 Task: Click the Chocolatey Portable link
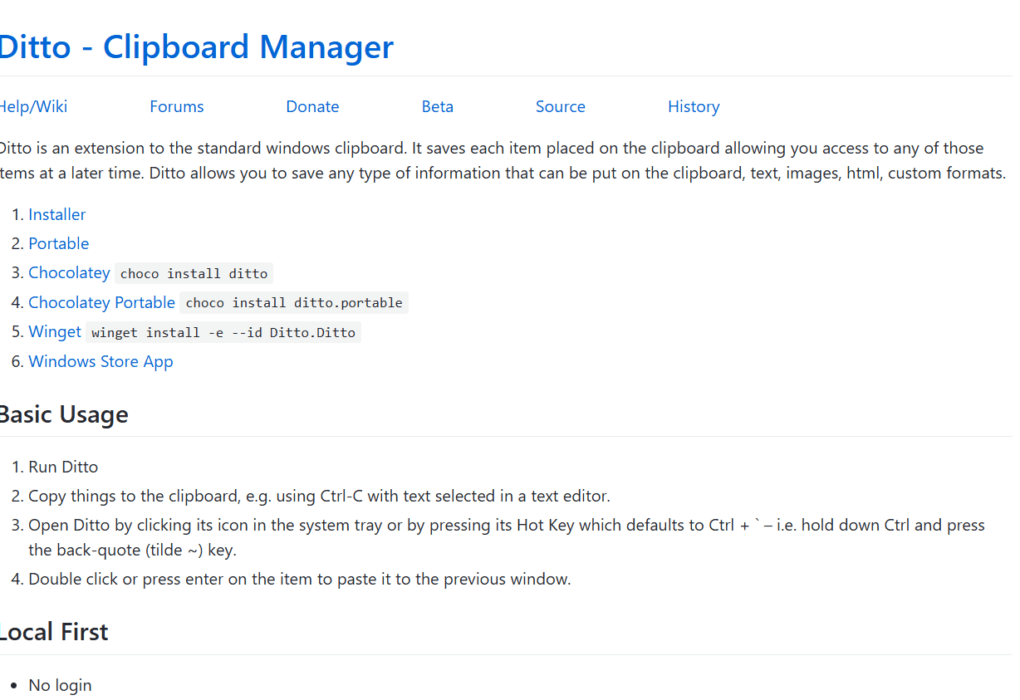(x=101, y=302)
